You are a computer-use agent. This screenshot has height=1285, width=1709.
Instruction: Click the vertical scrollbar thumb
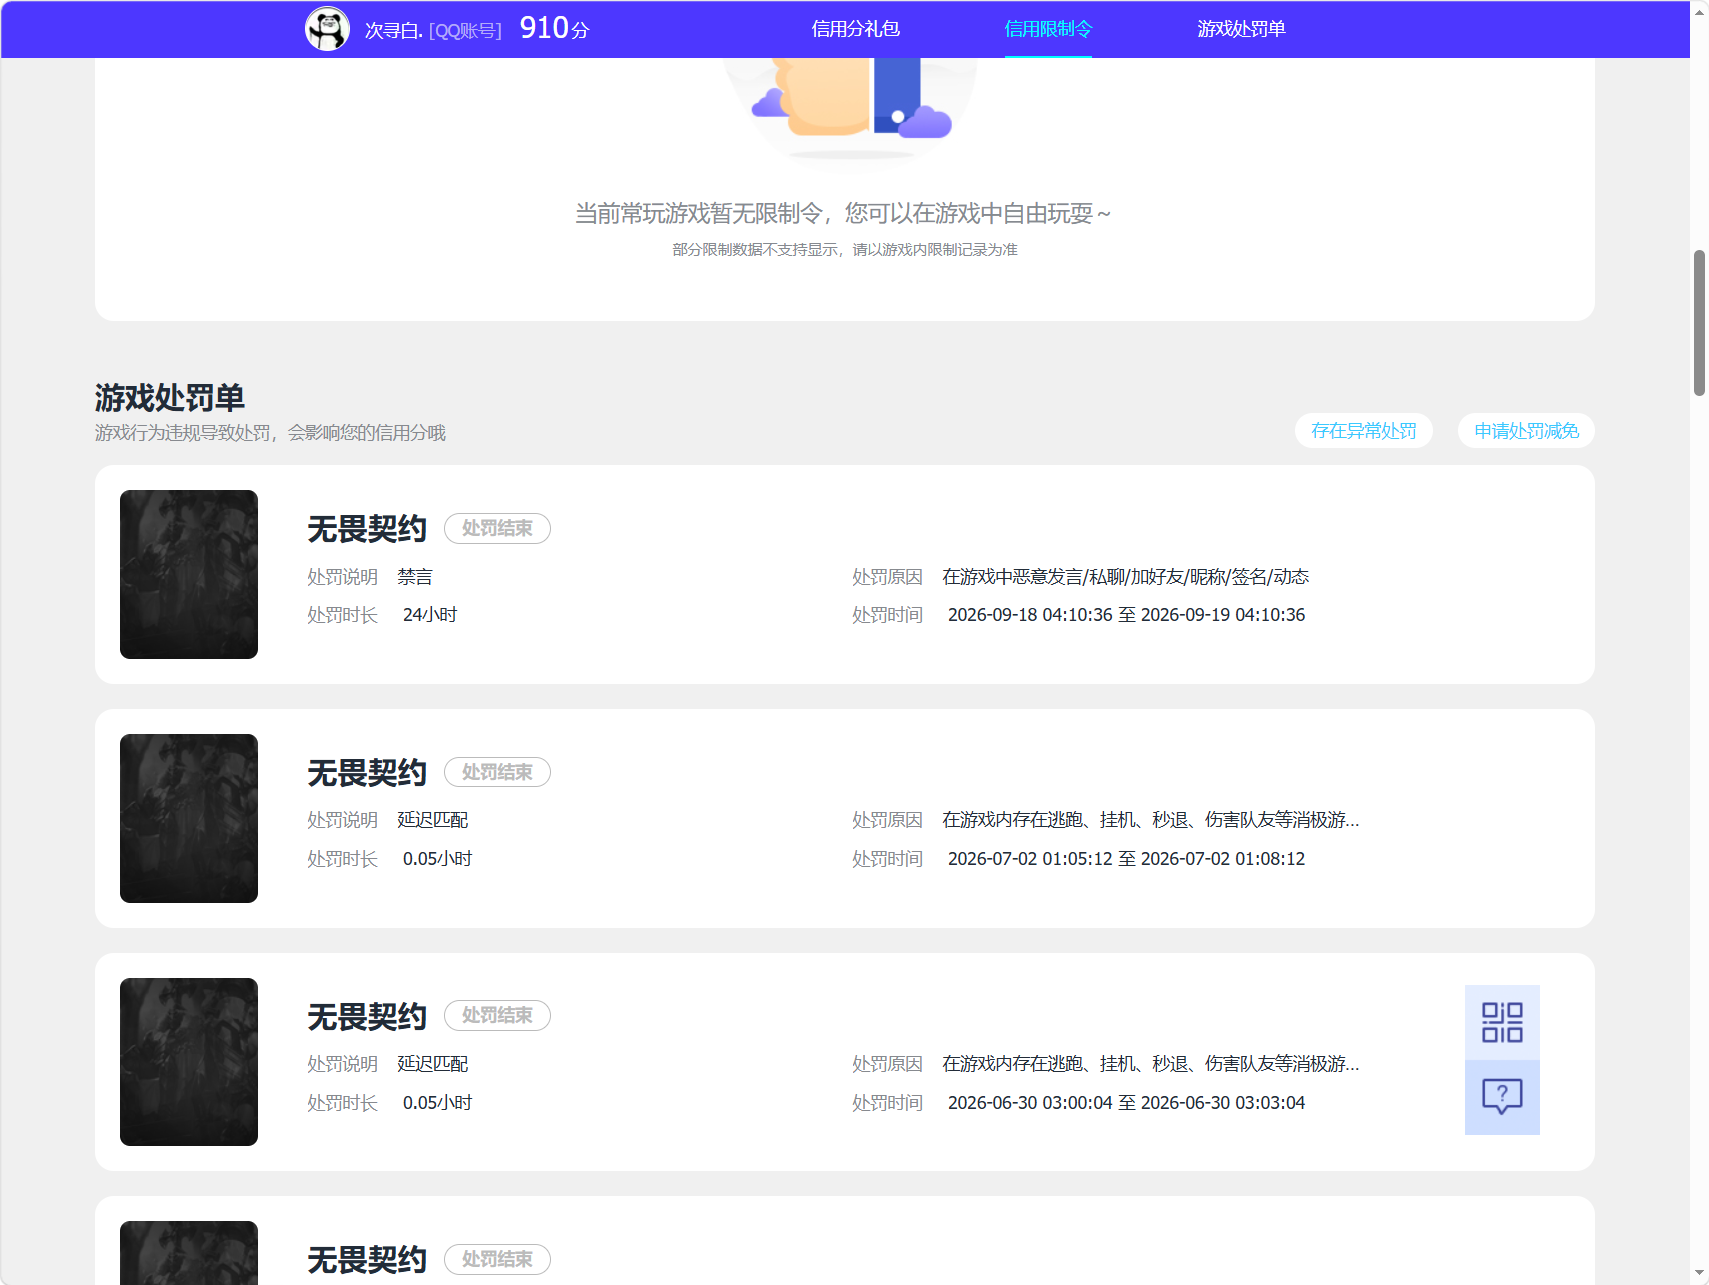pyautogui.click(x=1699, y=323)
